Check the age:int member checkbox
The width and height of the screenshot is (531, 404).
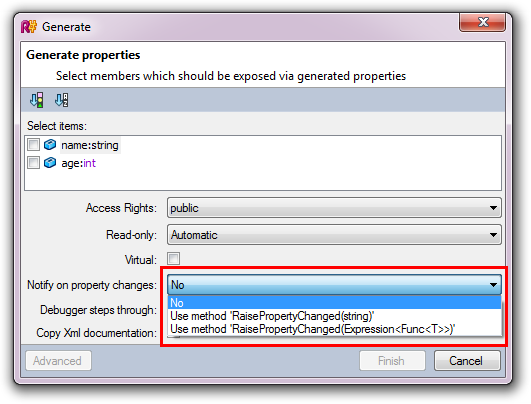[x=33, y=163]
